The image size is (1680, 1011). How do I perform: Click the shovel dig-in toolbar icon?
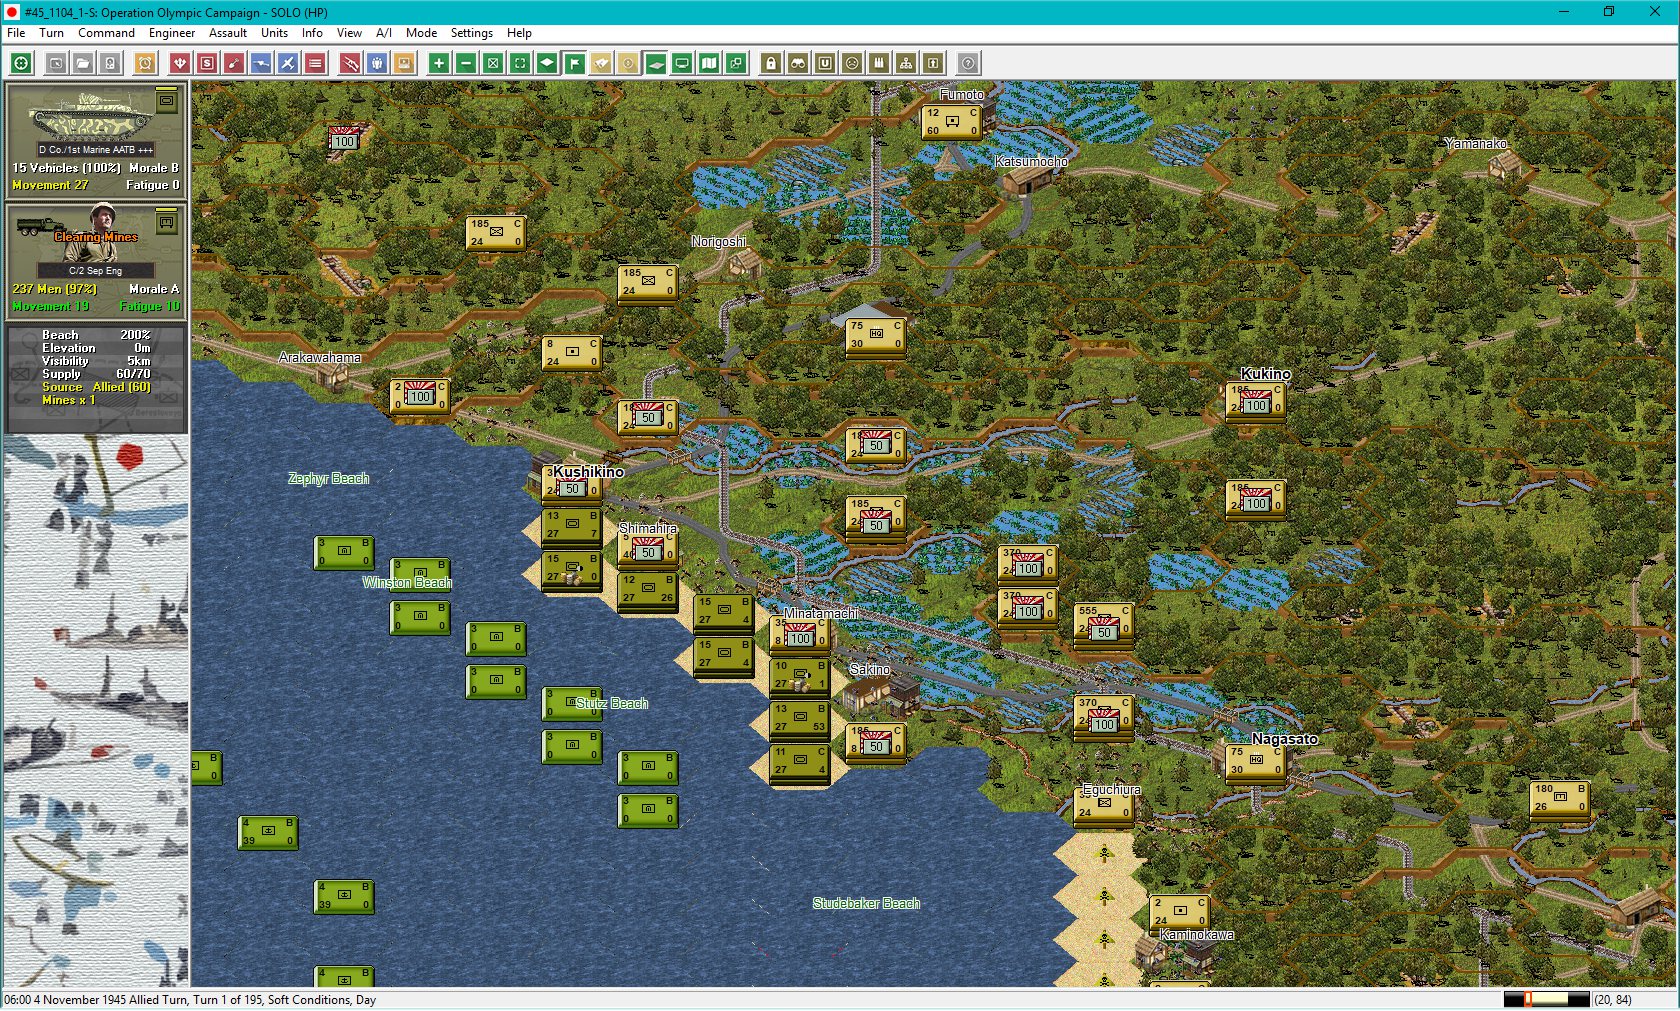234,63
